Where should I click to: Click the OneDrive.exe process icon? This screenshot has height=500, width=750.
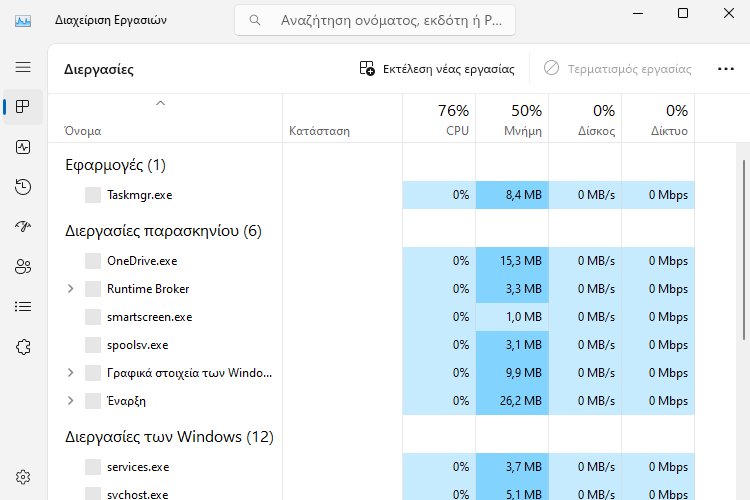(93, 261)
